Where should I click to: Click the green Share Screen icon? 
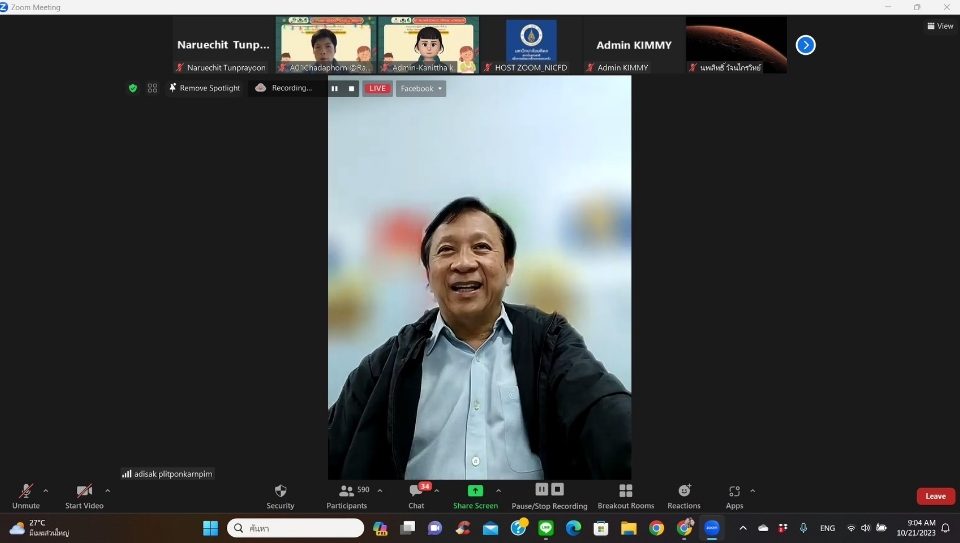click(x=475, y=490)
